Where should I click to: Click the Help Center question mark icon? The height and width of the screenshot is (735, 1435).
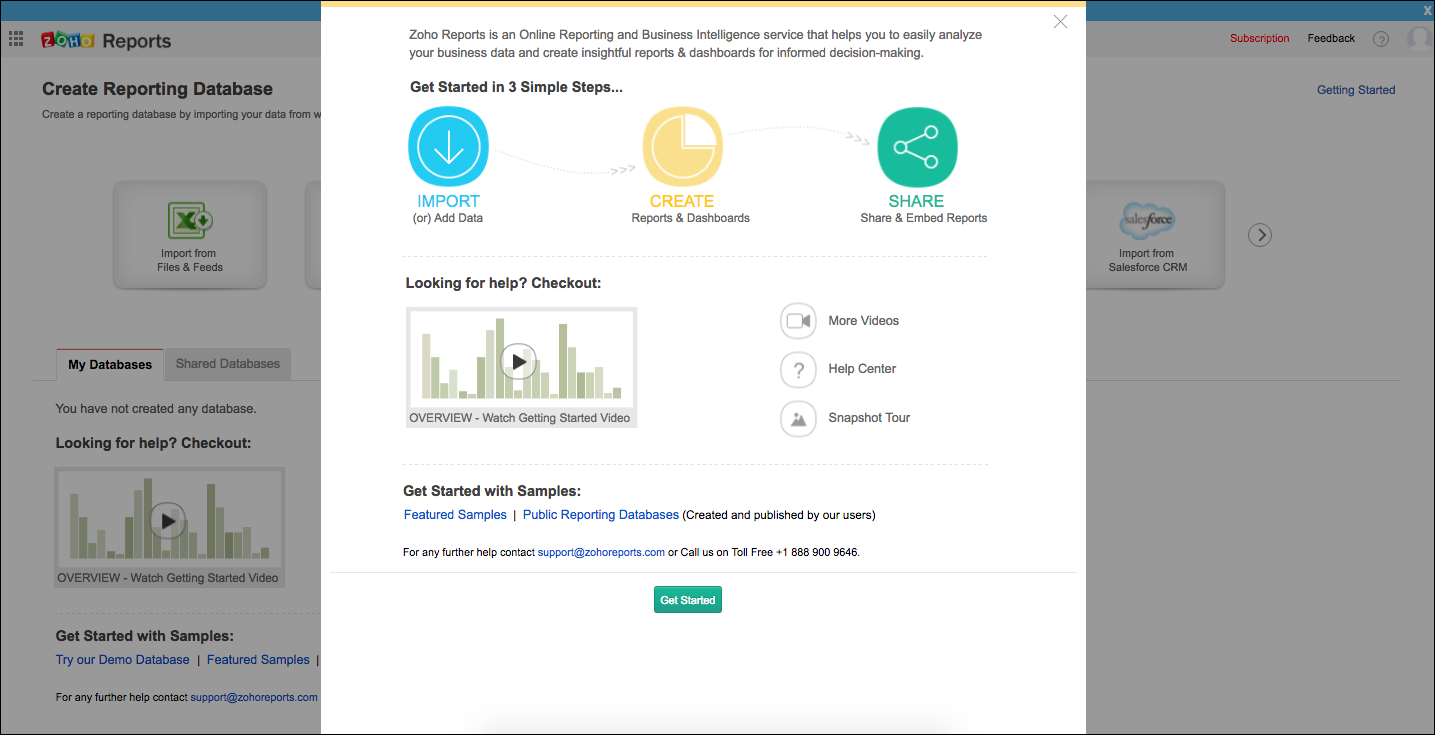[798, 369]
